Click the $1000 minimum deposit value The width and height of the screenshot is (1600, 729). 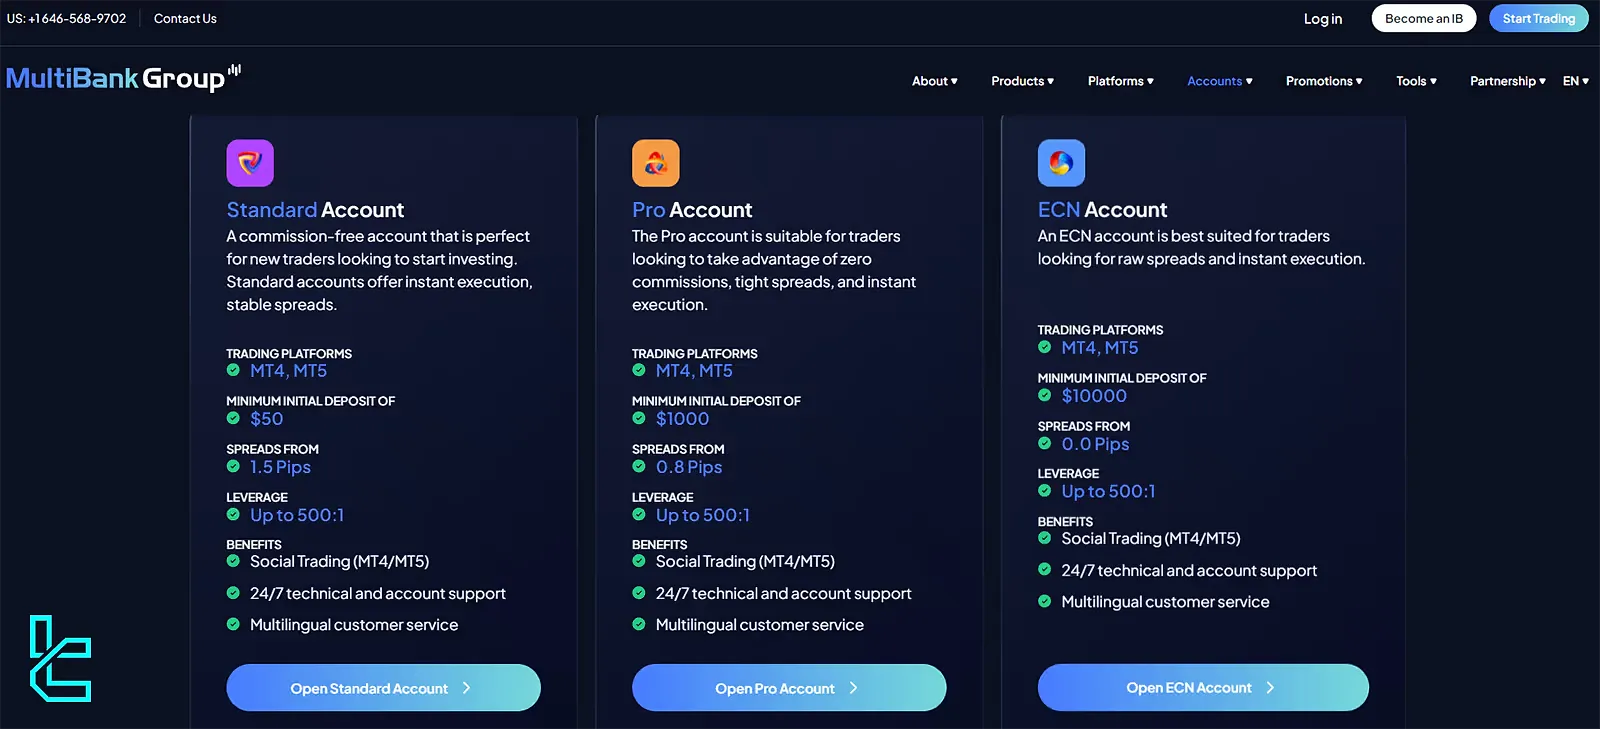click(682, 419)
